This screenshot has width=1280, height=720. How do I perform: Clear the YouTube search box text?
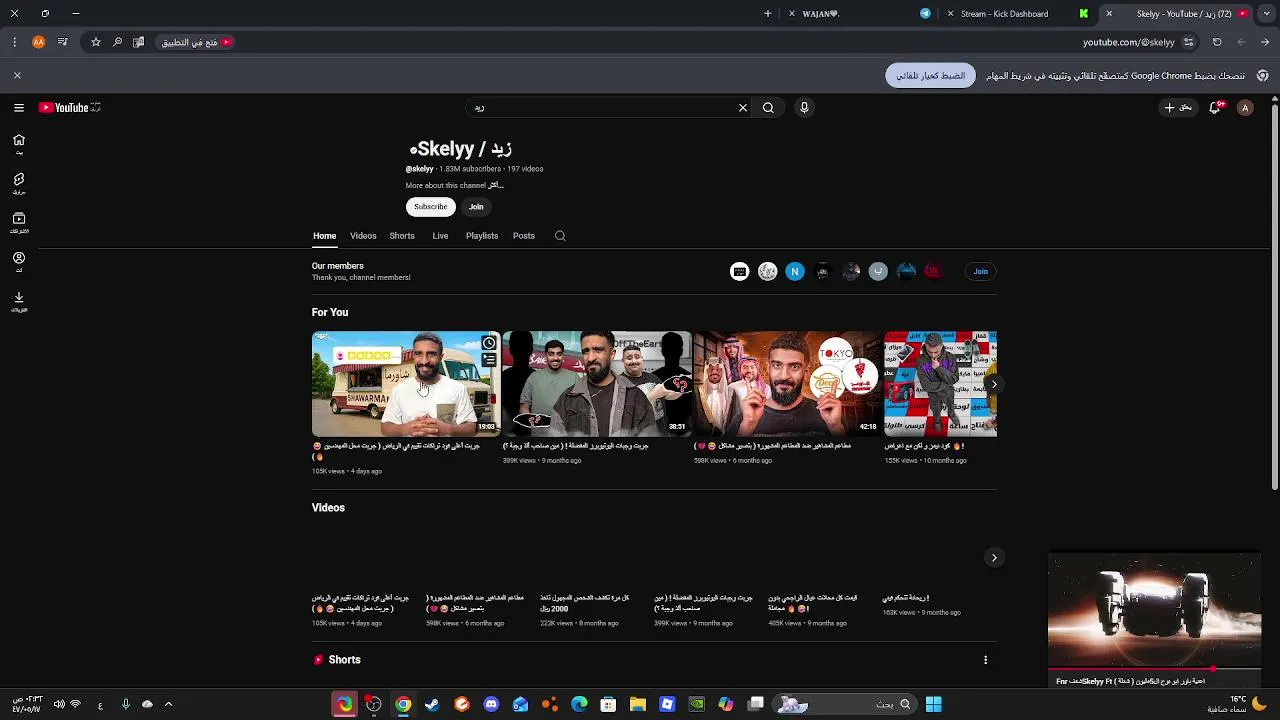click(x=743, y=108)
